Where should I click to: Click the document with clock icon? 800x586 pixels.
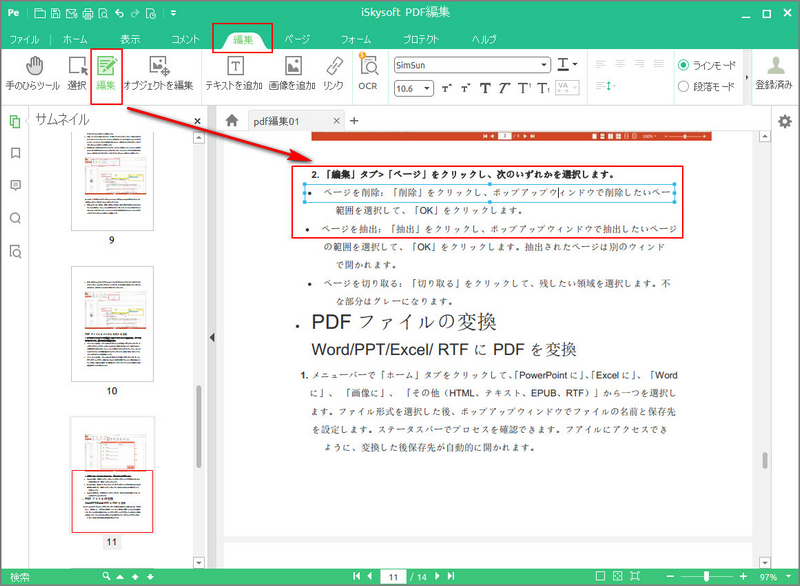point(151,14)
